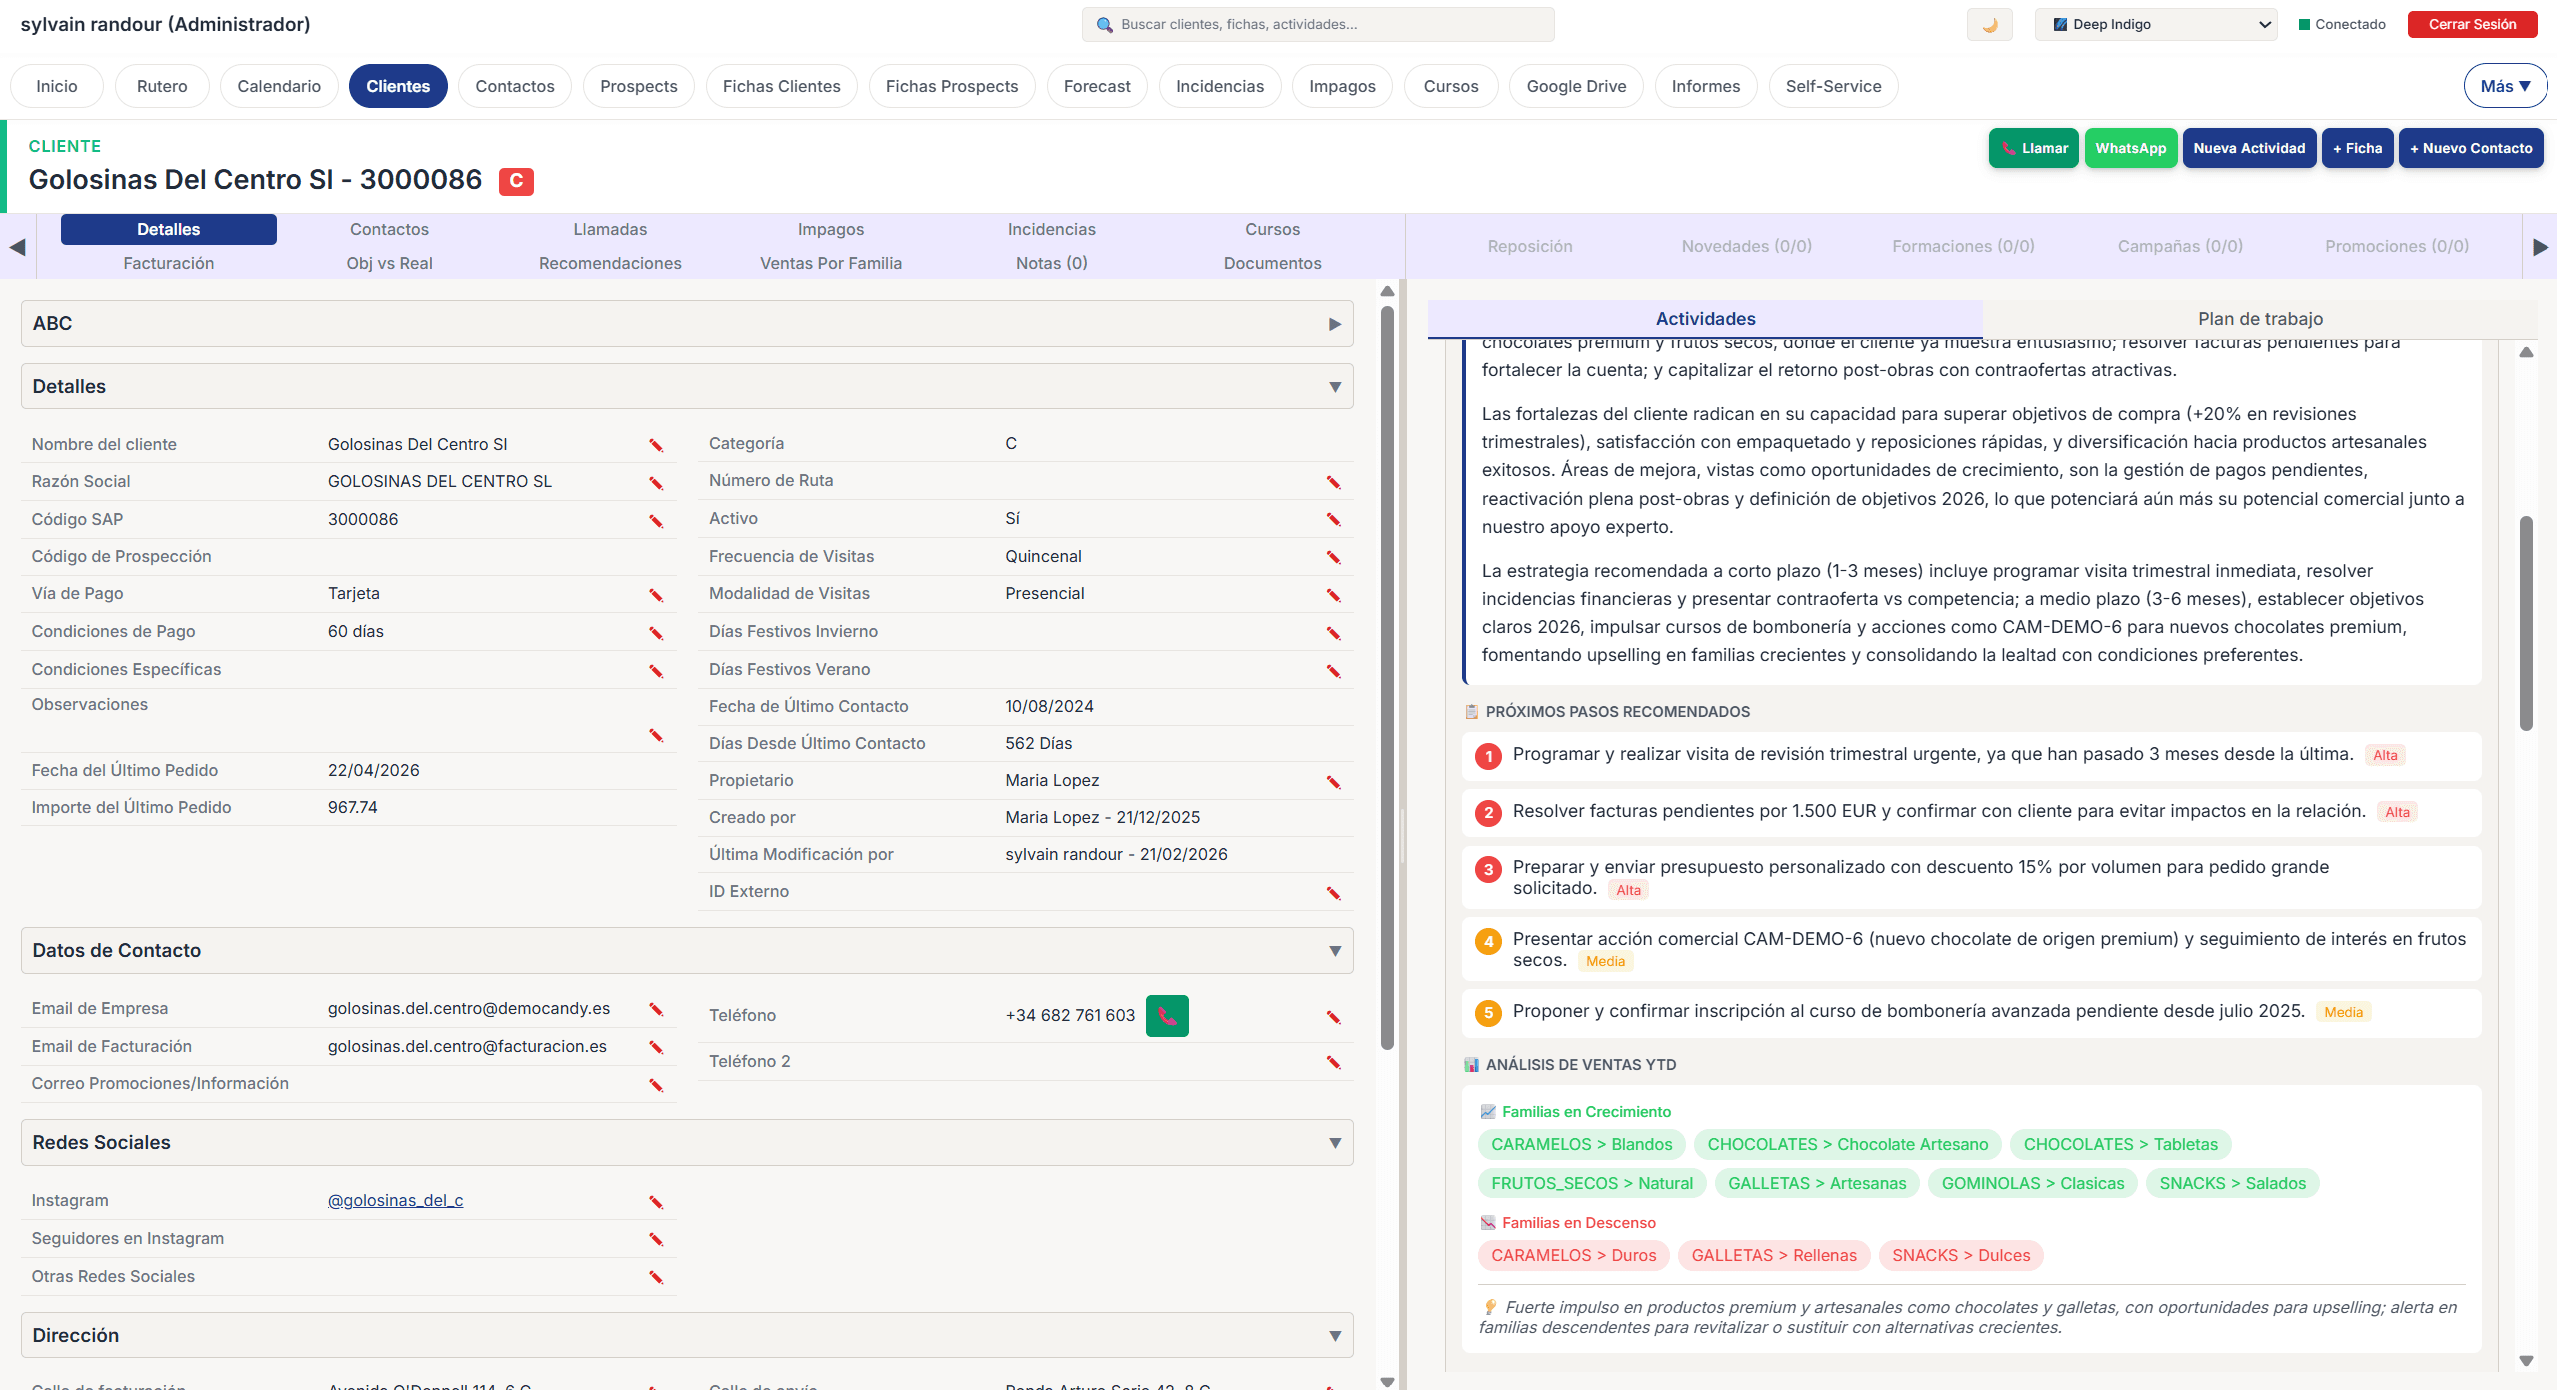This screenshot has width=2557, height=1390.
Task: Edit the Propietario field pencil icon
Action: coord(1334,782)
